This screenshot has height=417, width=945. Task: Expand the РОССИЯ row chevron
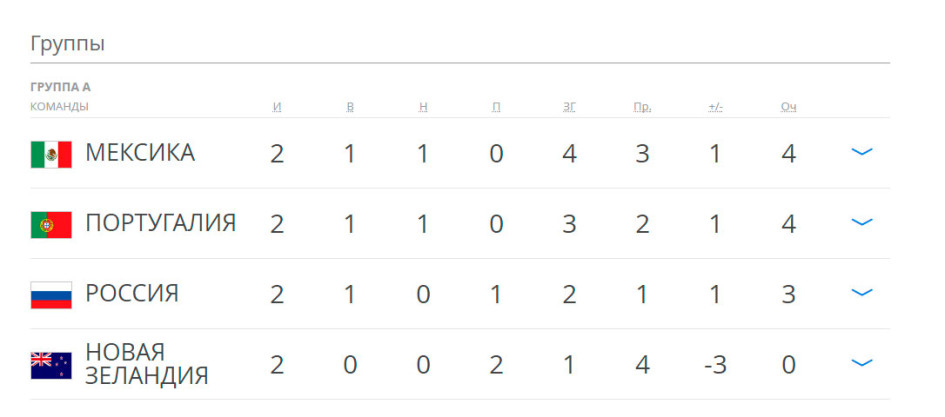[862, 293]
